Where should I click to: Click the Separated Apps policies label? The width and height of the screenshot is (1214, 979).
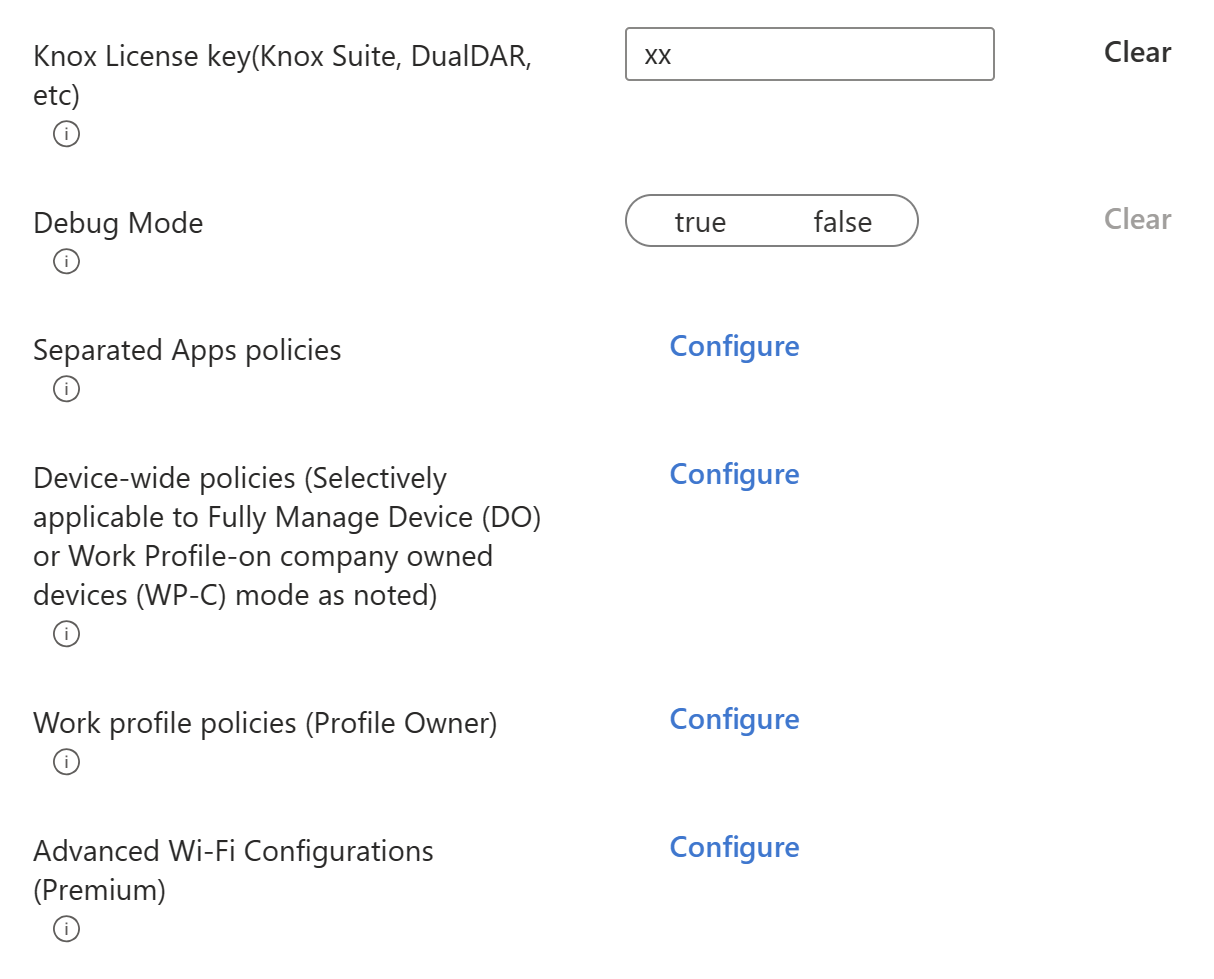tap(187, 350)
